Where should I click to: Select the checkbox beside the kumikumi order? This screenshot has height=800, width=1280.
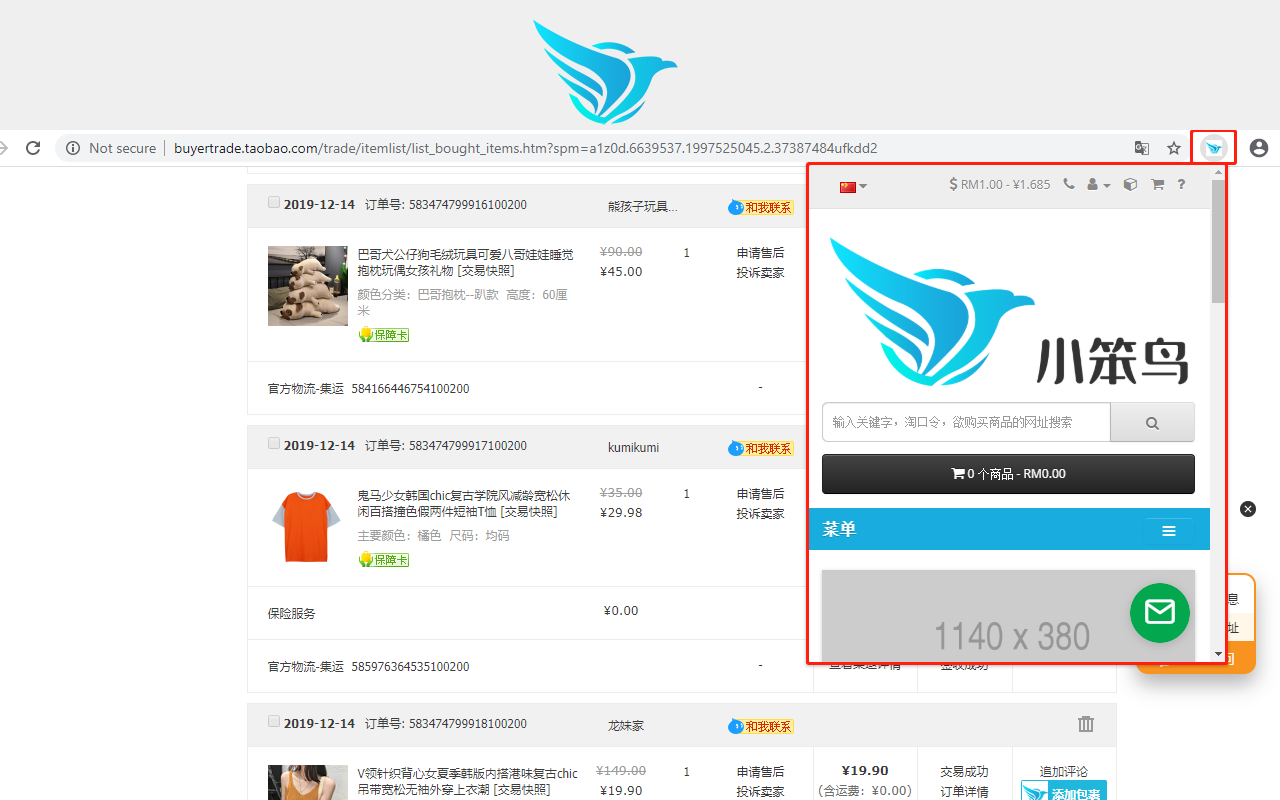click(273, 443)
